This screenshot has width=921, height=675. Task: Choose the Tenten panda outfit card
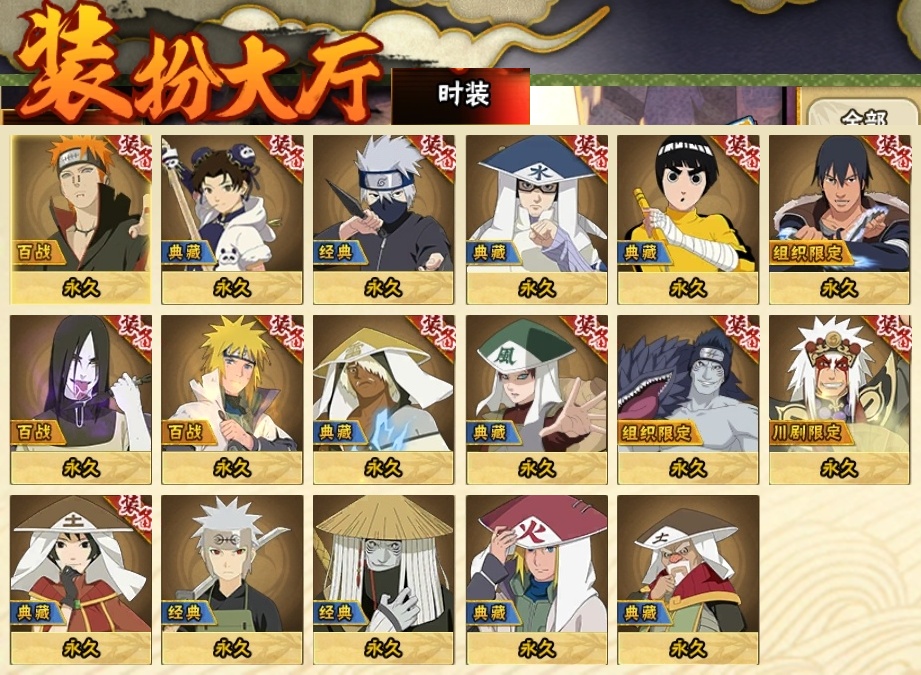point(232,219)
